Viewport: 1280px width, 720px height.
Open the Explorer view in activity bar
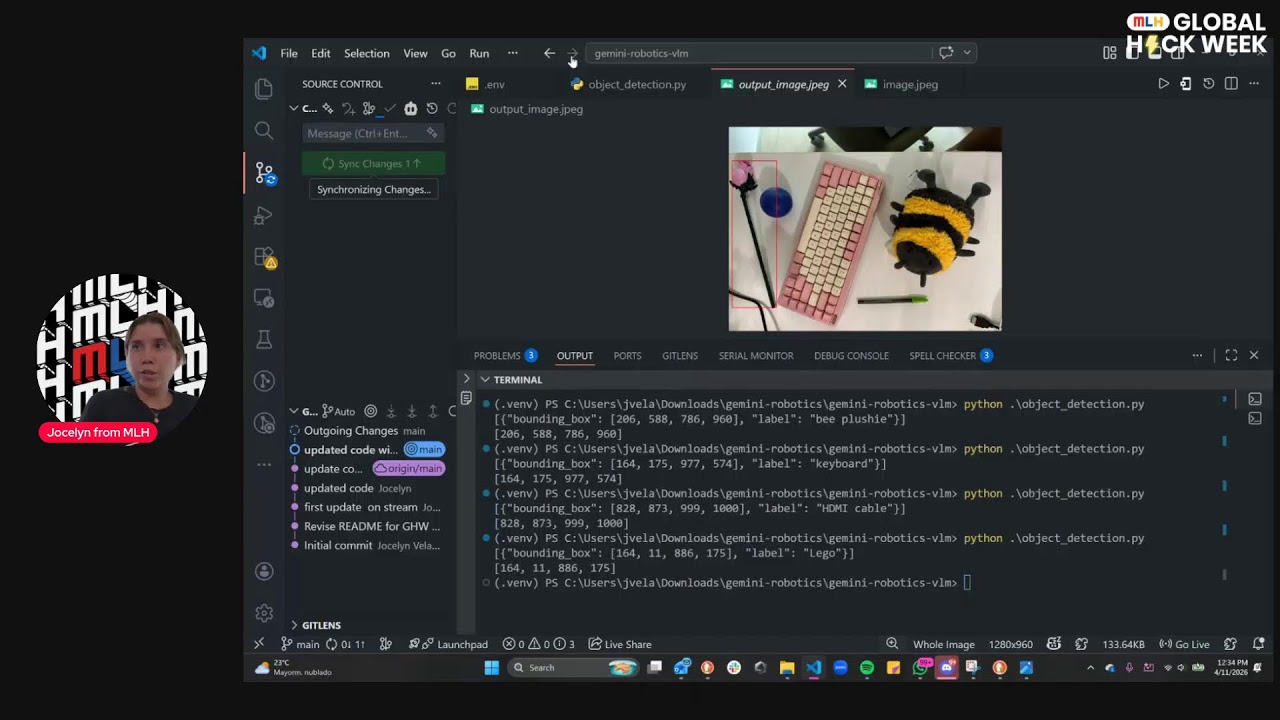[x=264, y=89]
